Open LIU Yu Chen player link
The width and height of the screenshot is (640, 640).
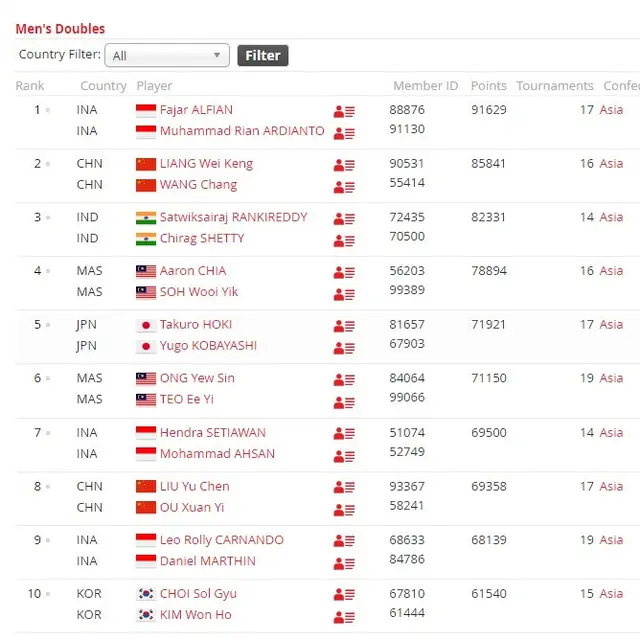195,487
